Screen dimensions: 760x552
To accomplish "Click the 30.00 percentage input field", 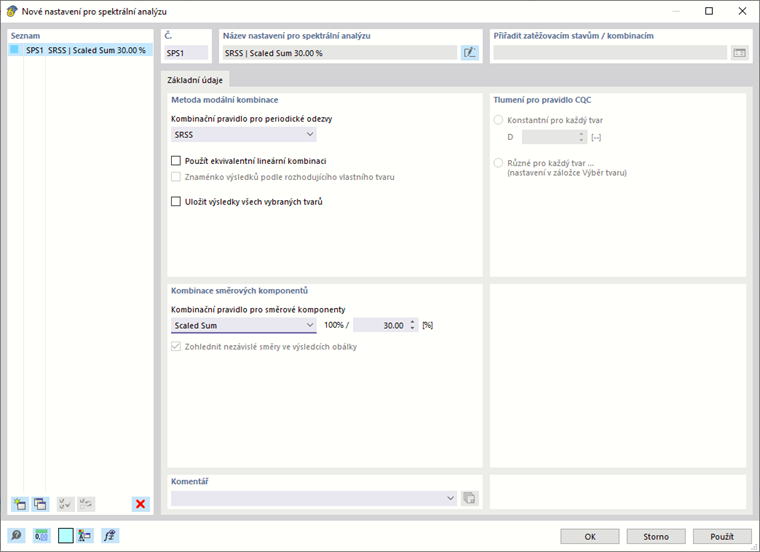I will point(380,325).
